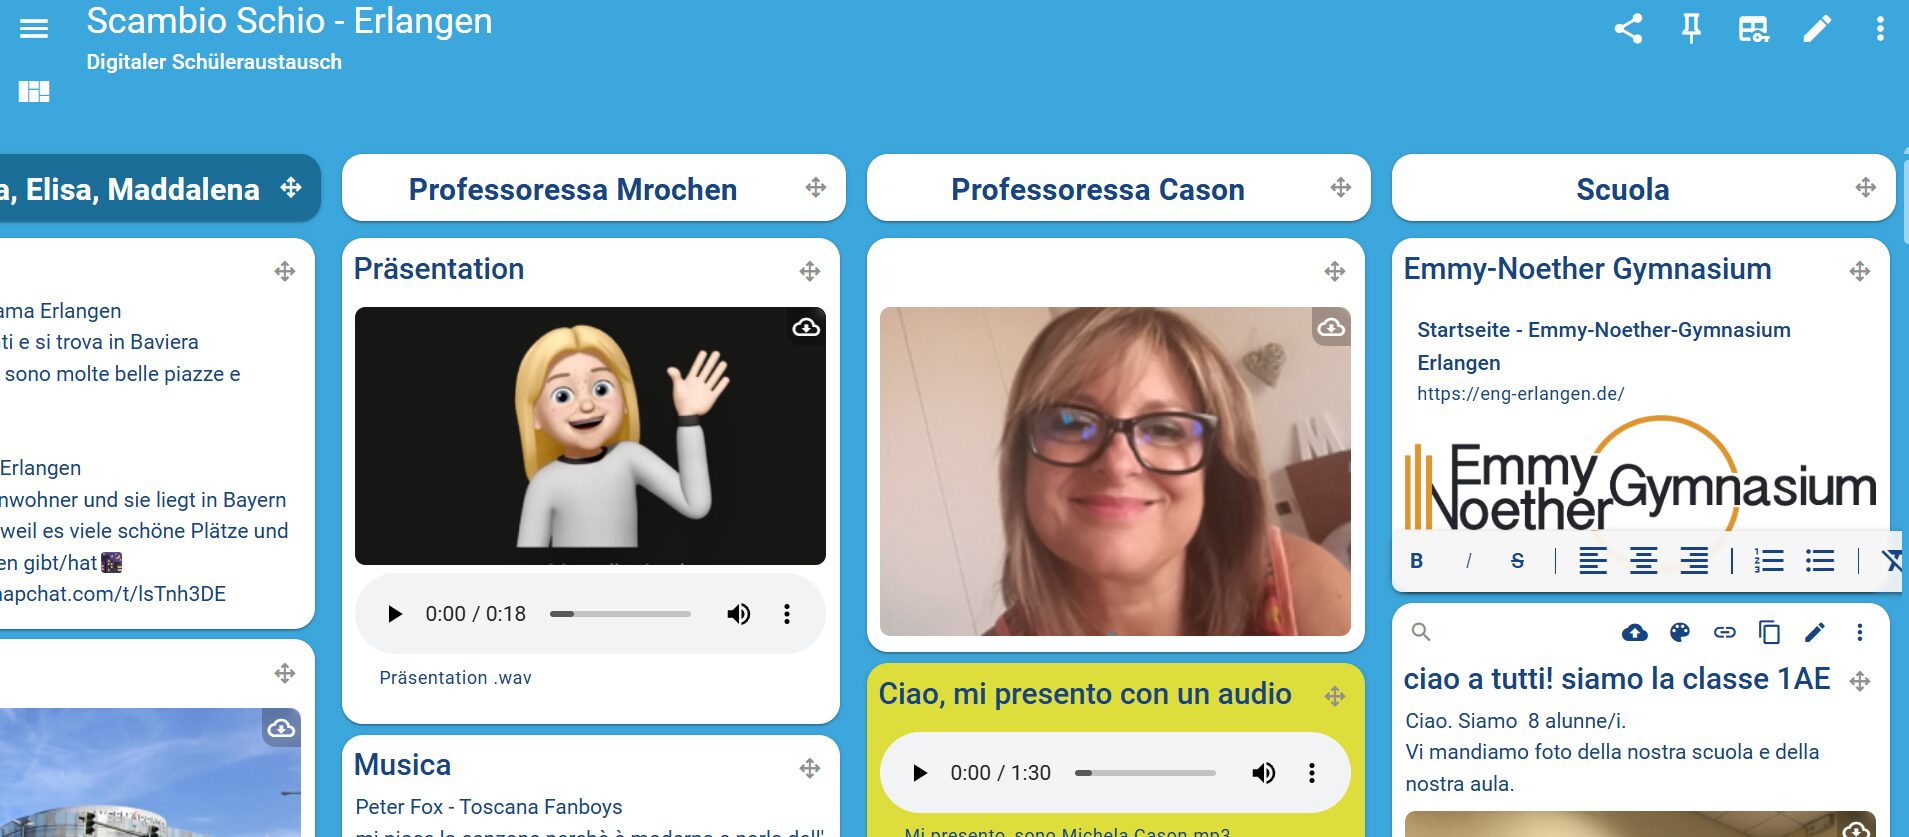Click the search magnifier on post
The width and height of the screenshot is (1909, 837).
point(1421,632)
